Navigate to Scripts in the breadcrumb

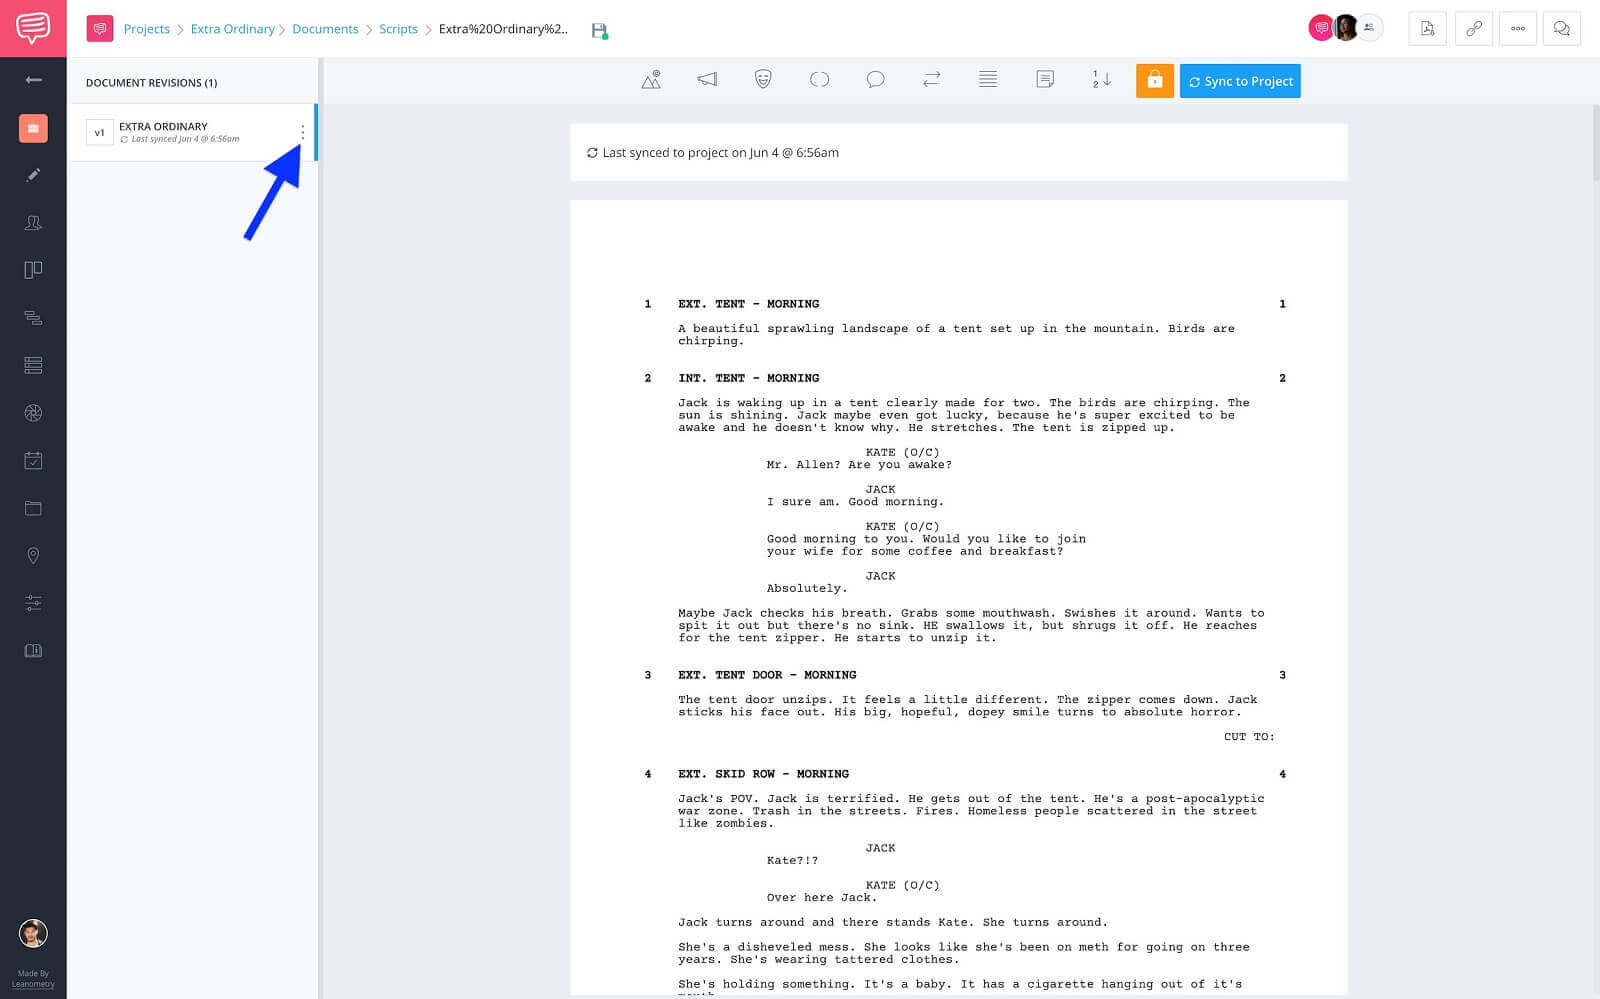point(398,29)
